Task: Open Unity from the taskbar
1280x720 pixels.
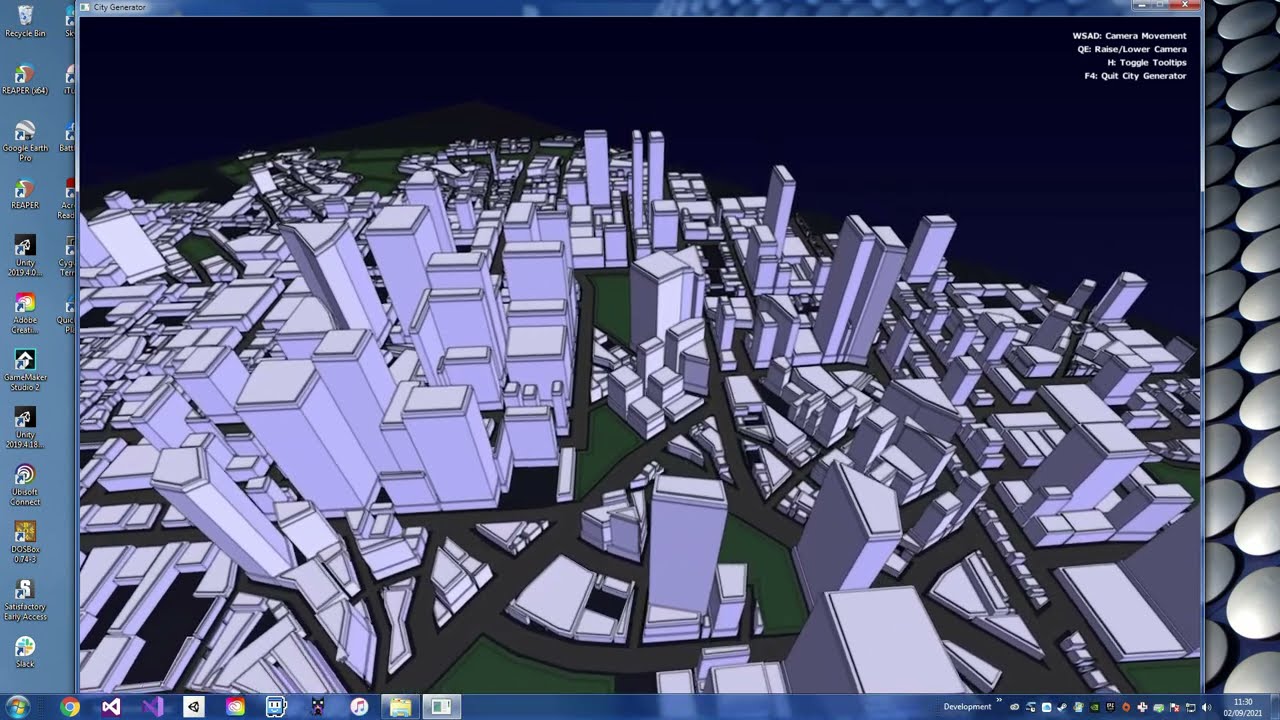Action: (194, 707)
